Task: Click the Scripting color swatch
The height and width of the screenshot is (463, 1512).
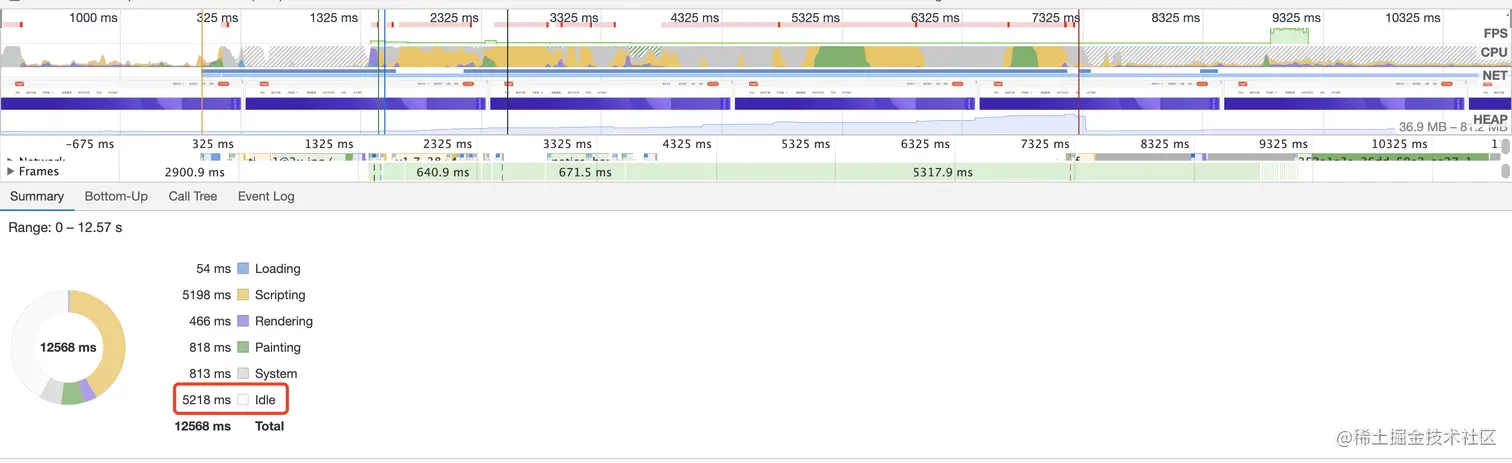Action: coord(243,295)
